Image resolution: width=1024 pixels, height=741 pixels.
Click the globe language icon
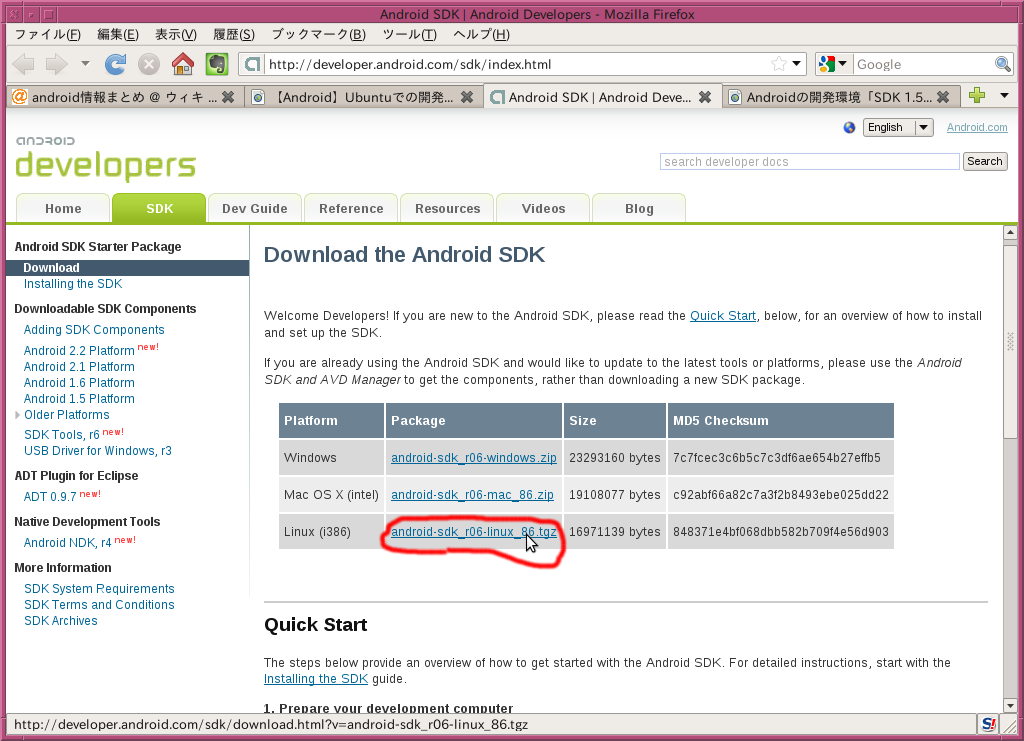coord(849,127)
